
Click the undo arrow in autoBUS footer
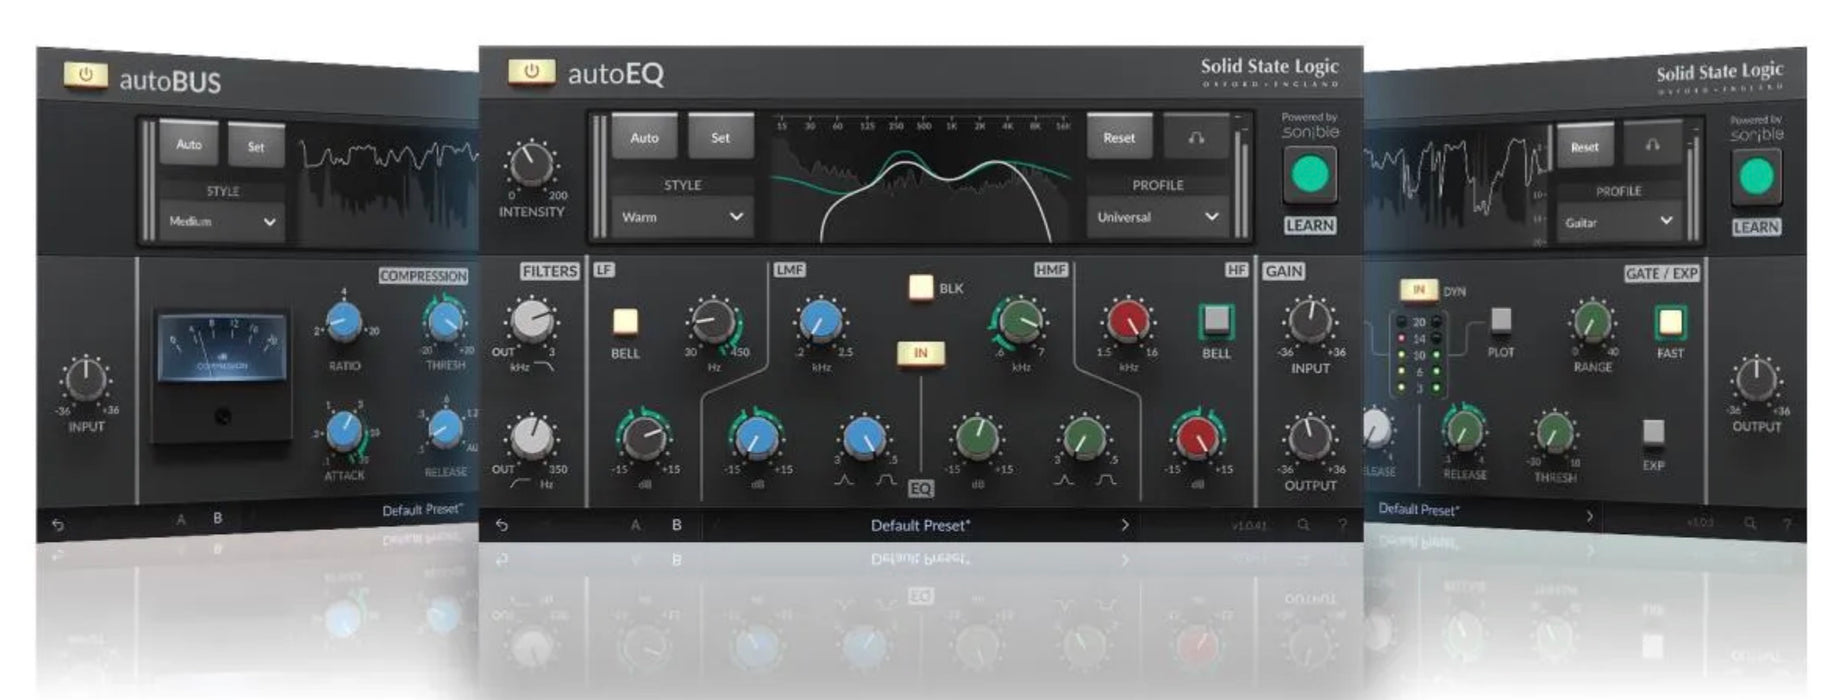[59, 524]
